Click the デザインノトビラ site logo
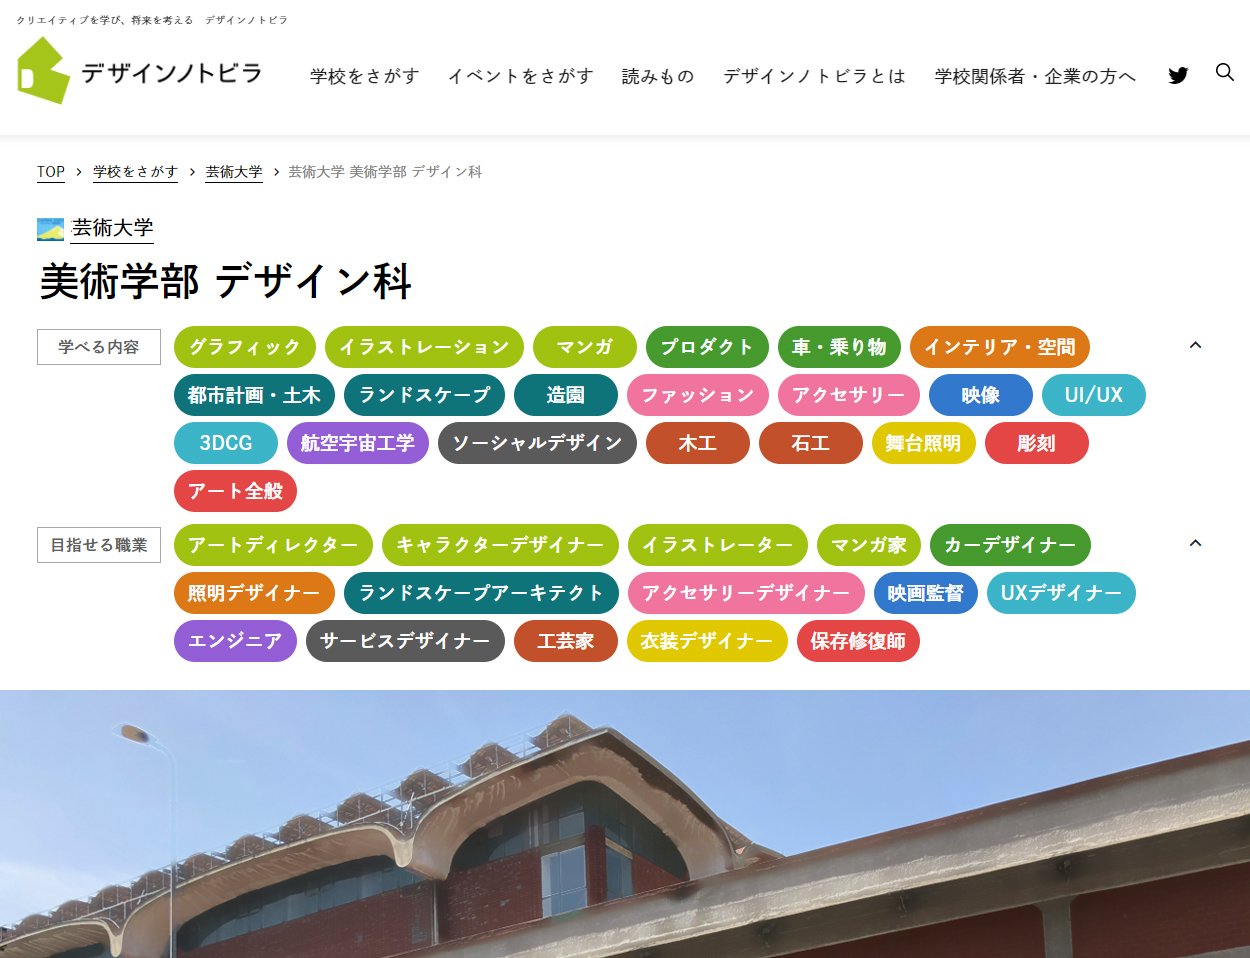The image size is (1250, 958). point(140,71)
